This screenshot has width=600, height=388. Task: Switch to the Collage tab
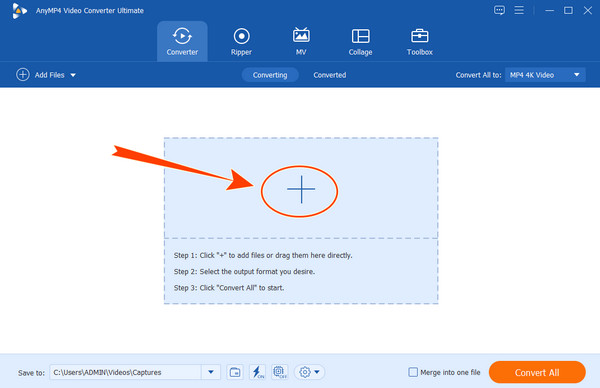pyautogui.click(x=360, y=41)
